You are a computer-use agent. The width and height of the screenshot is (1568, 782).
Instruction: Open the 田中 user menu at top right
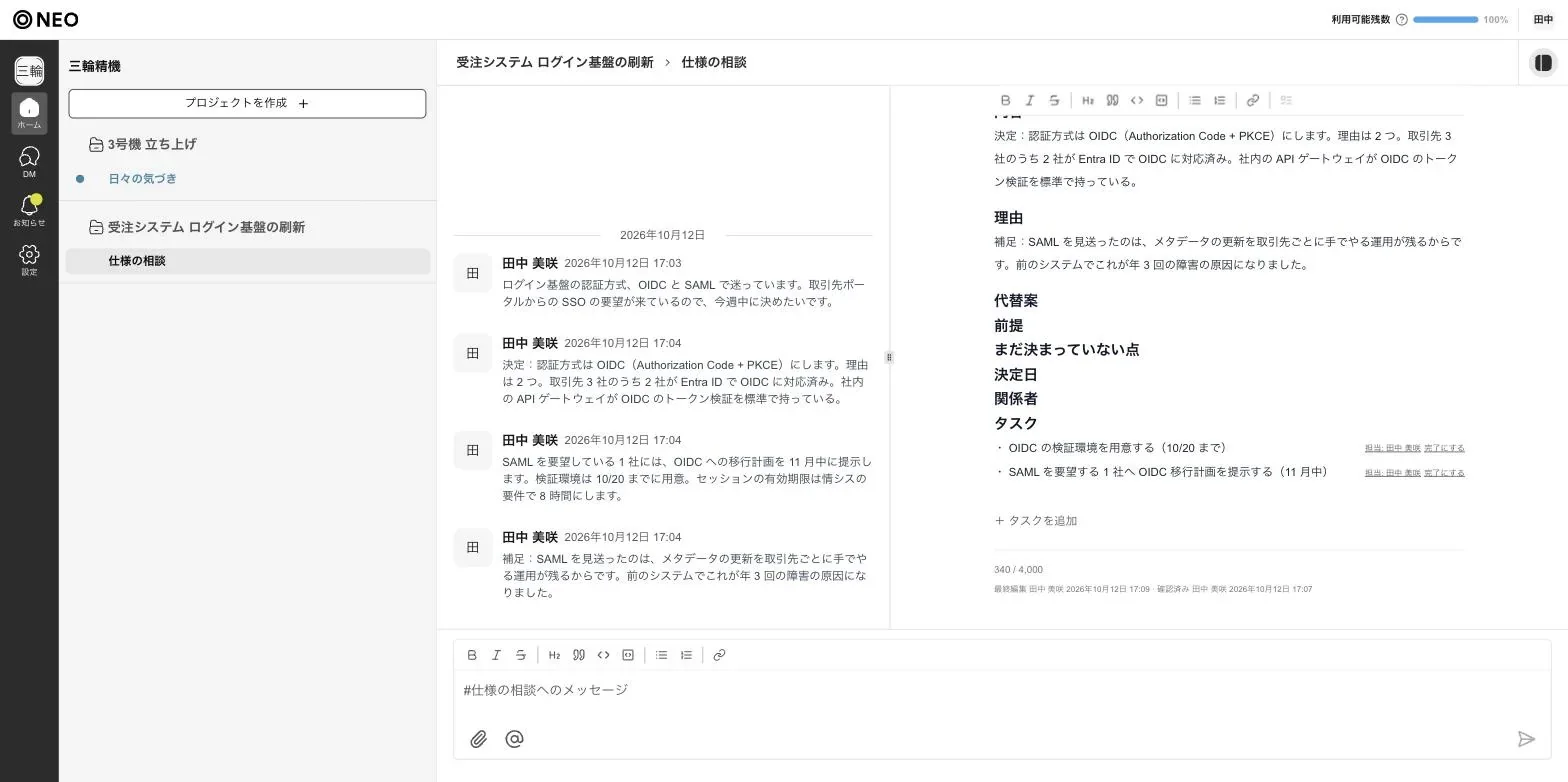coord(1543,20)
